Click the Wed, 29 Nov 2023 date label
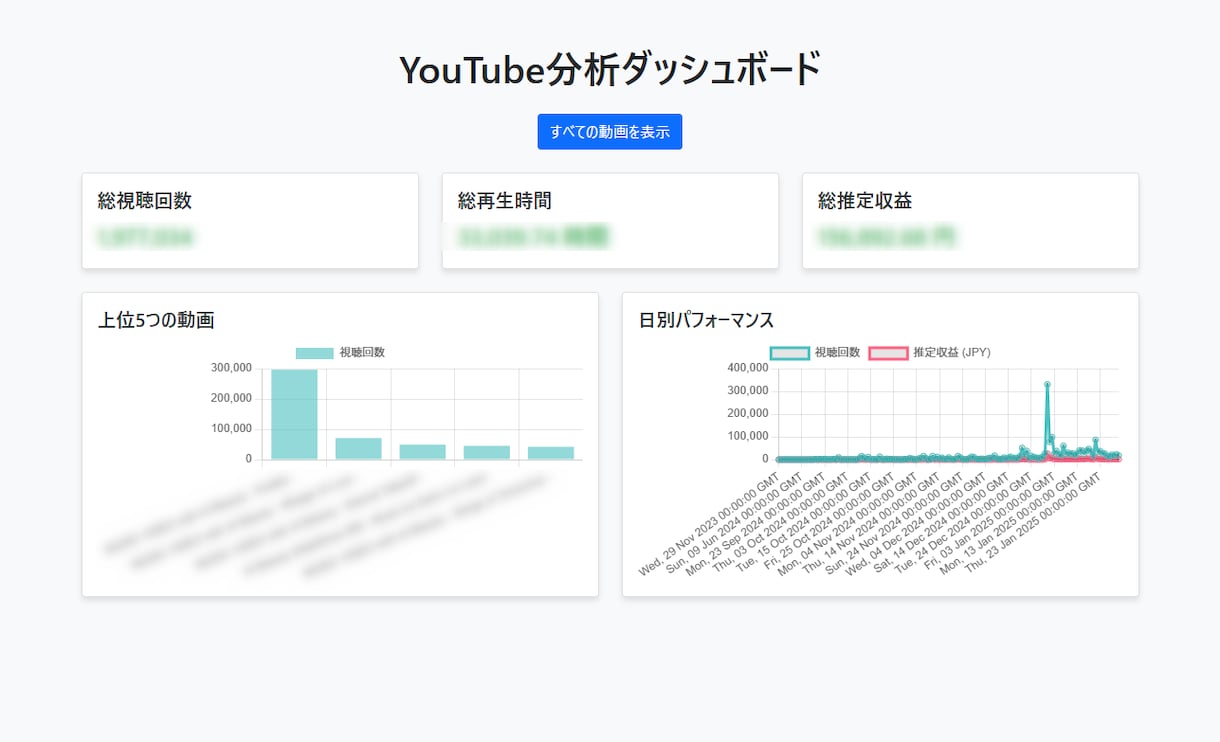The image size is (1220, 742). coord(709,525)
